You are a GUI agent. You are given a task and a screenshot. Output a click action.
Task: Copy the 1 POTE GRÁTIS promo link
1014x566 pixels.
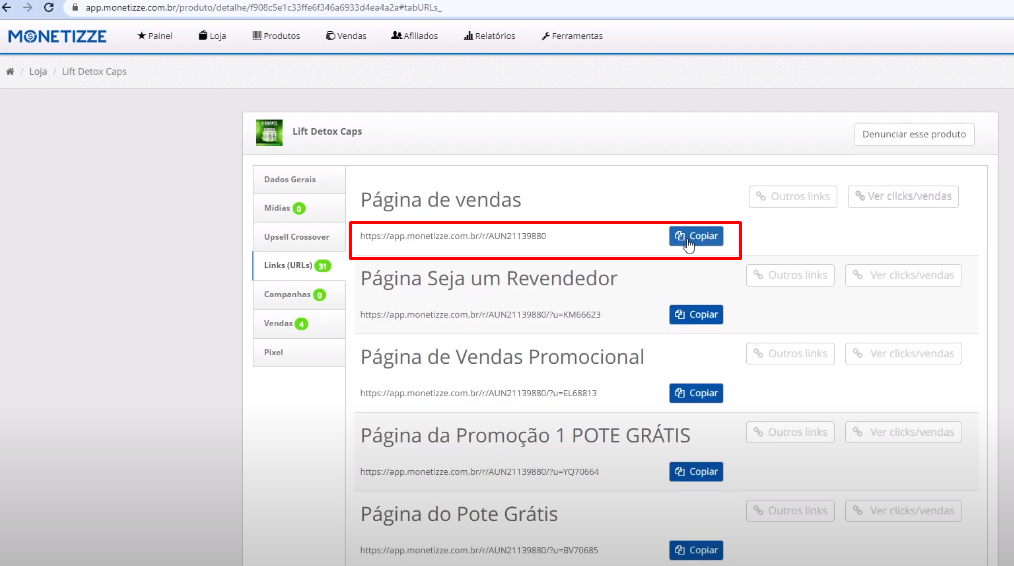[x=696, y=472]
